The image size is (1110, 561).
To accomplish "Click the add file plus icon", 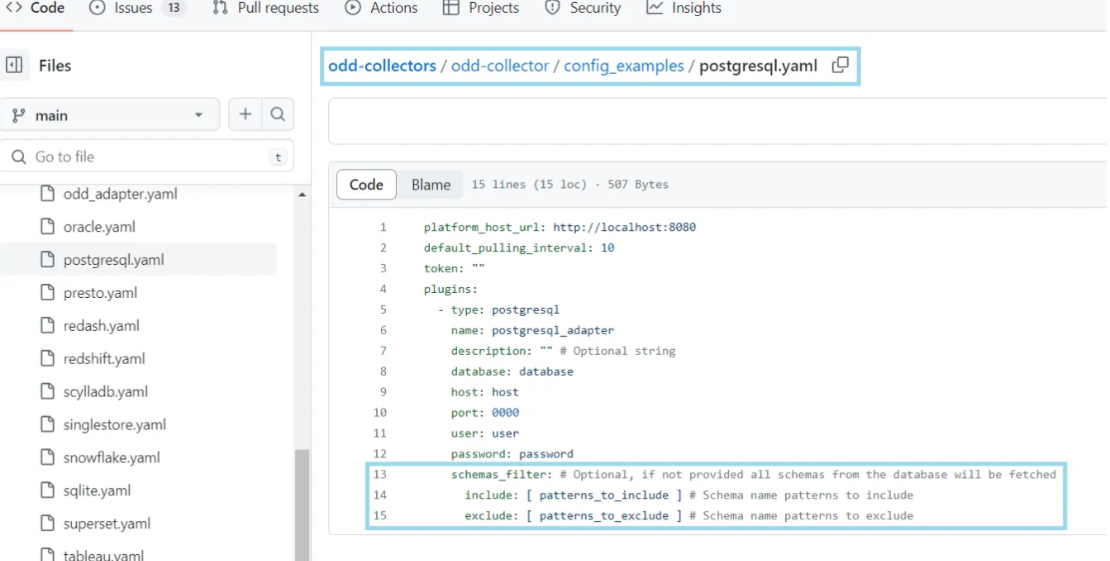I will tap(245, 115).
